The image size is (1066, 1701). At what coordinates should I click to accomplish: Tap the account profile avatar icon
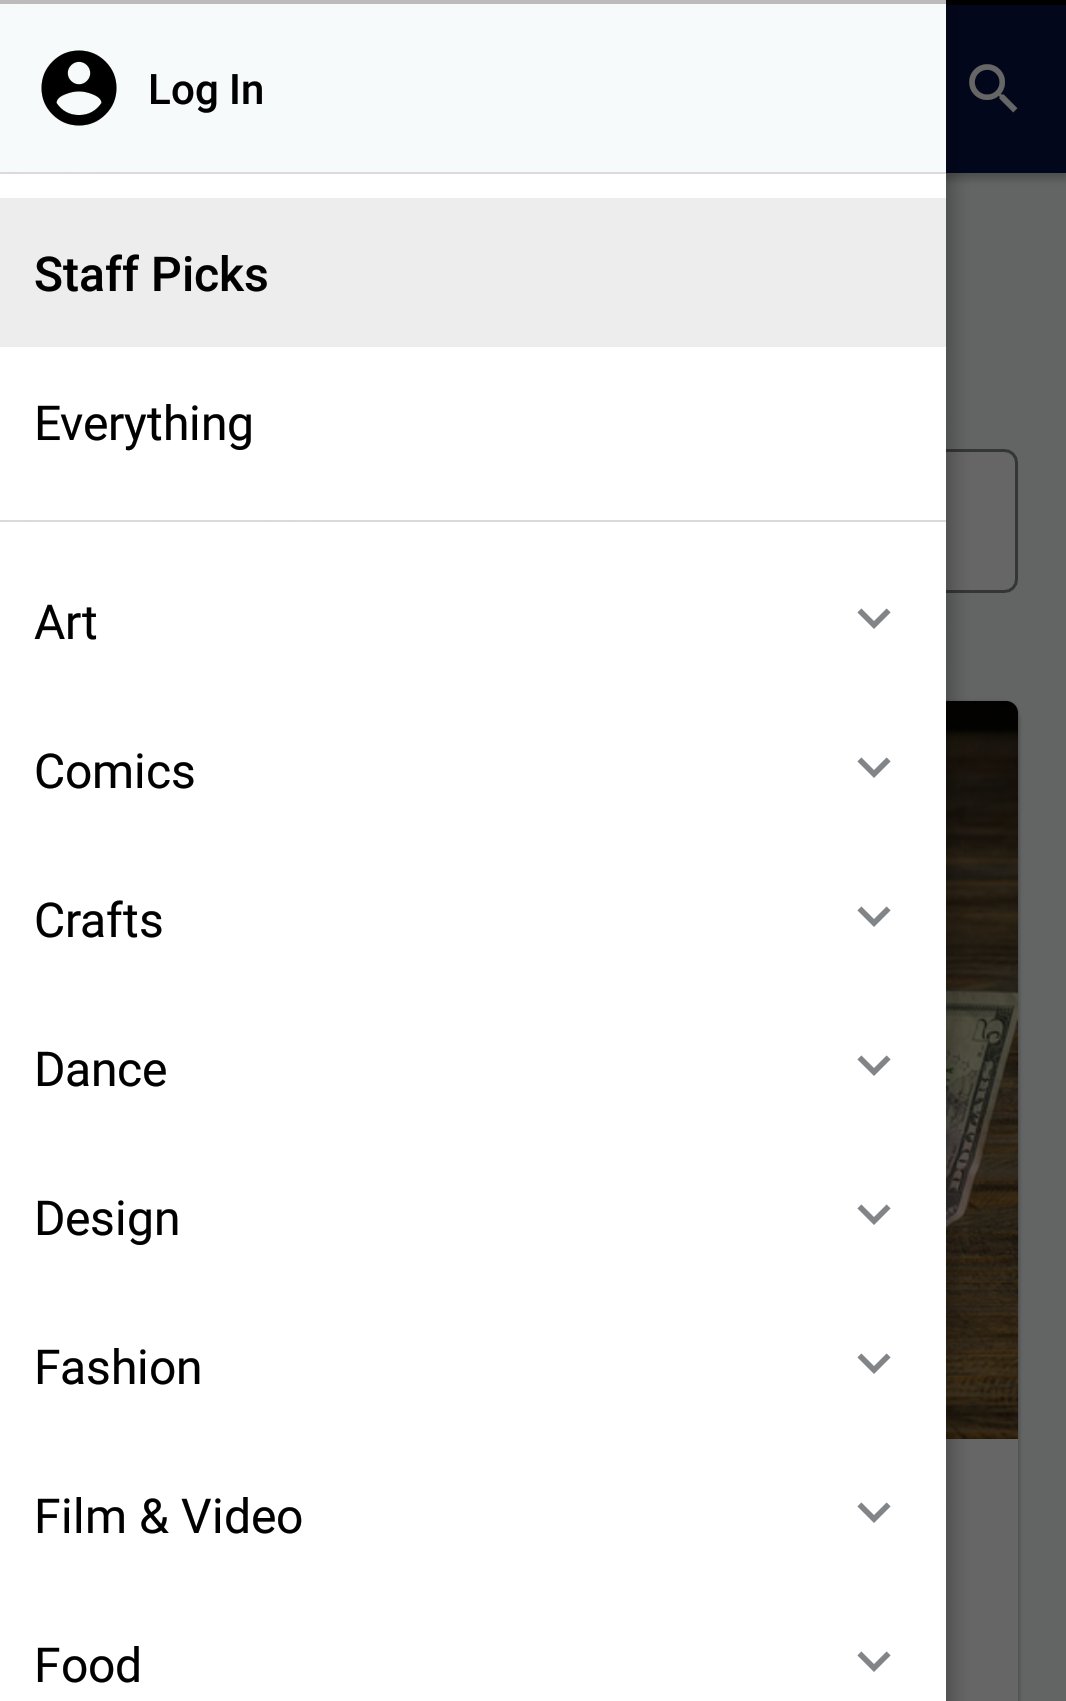click(x=79, y=89)
